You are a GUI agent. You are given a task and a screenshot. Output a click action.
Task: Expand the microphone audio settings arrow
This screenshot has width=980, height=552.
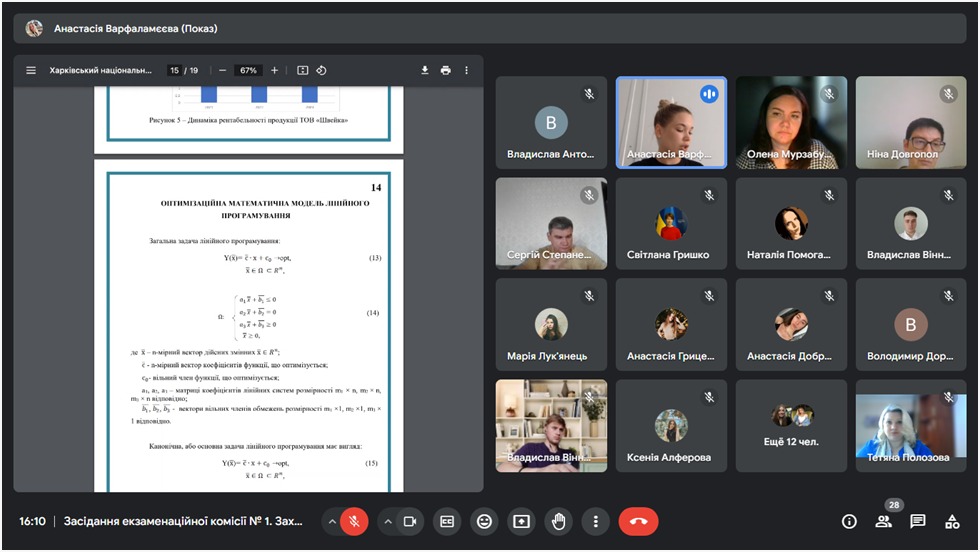tap(331, 521)
